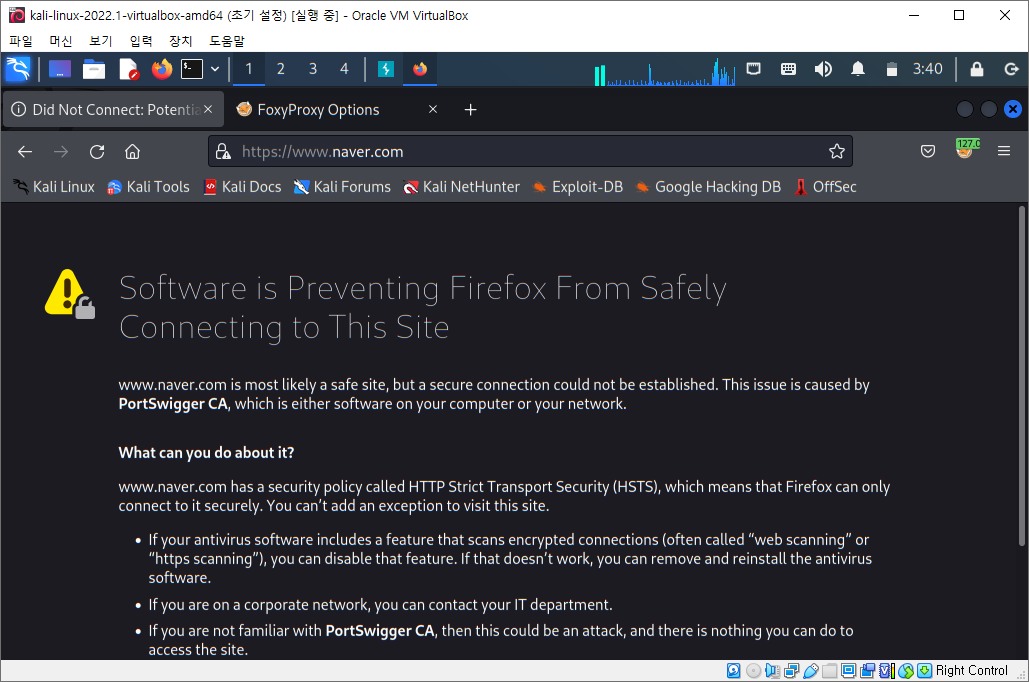Open the FoxyProxy extension icon
This screenshot has width=1029, height=682.
click(x=967, y=149)
